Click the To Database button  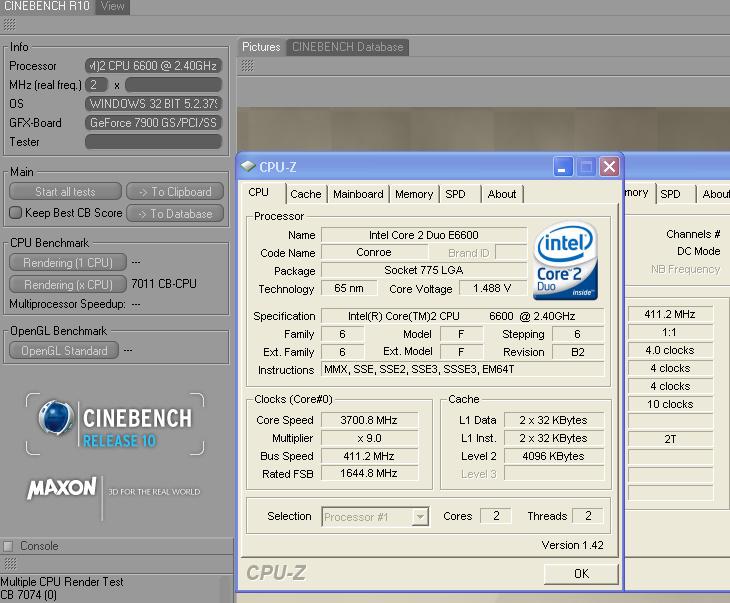[175, 213]
